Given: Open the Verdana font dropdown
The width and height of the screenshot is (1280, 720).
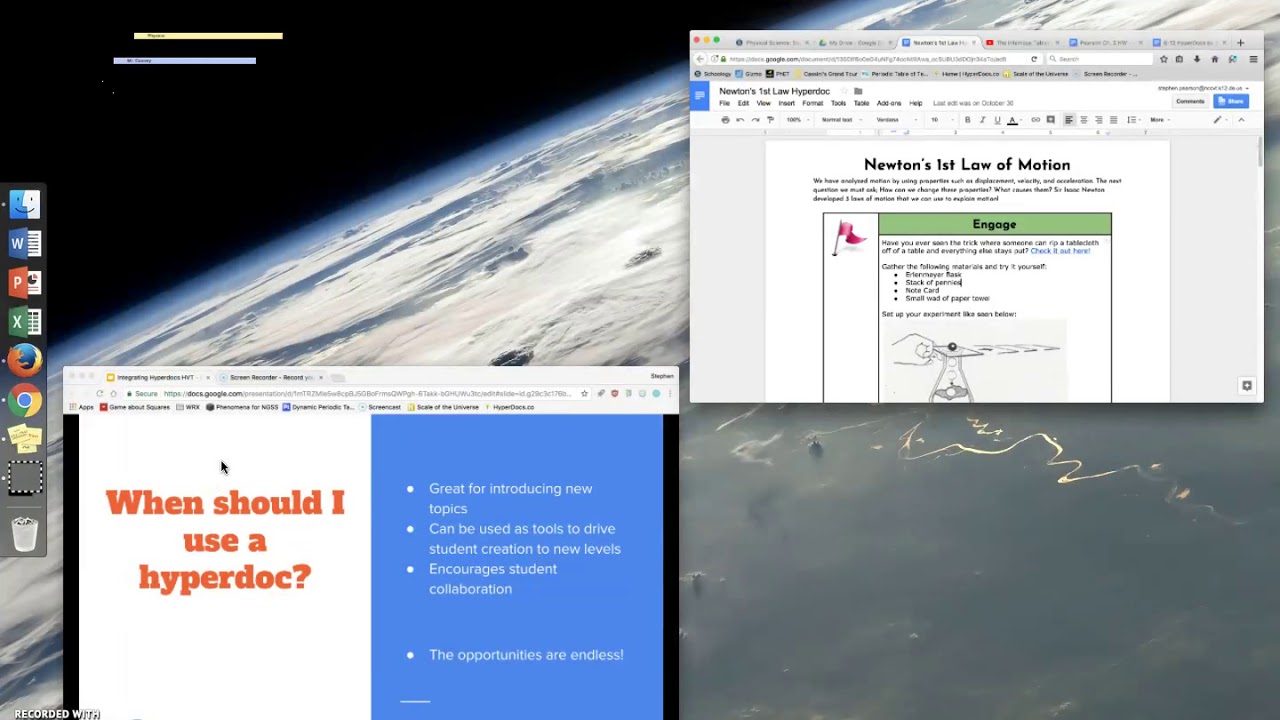Looking at the screenshot, I should [896, 120].
